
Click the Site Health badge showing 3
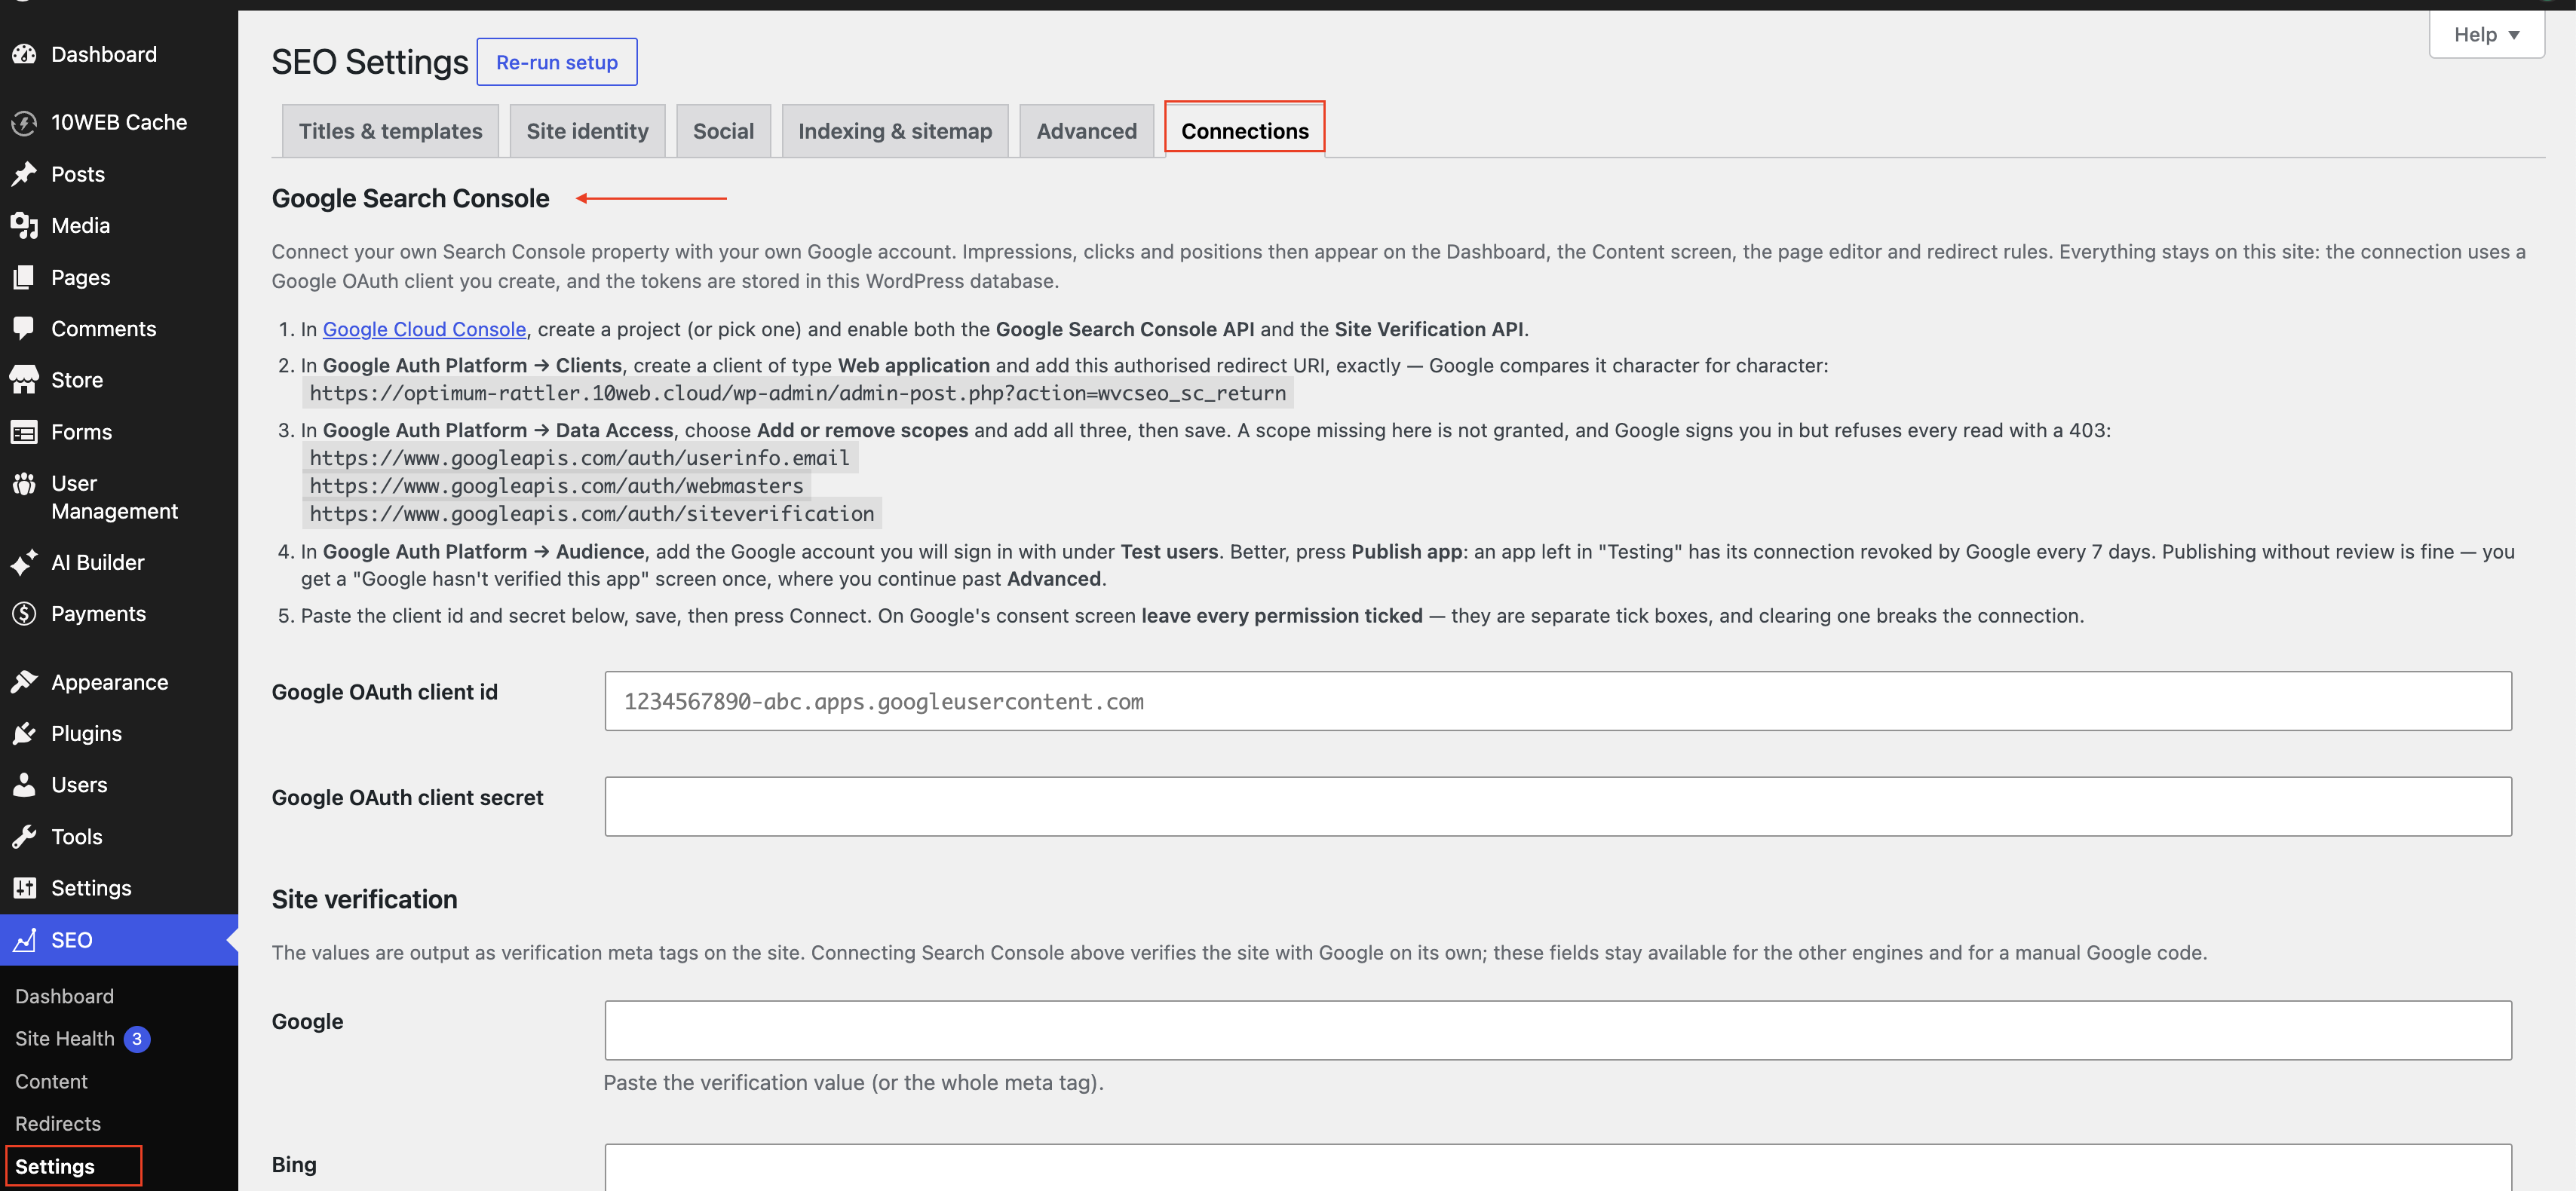[137, 1039]
